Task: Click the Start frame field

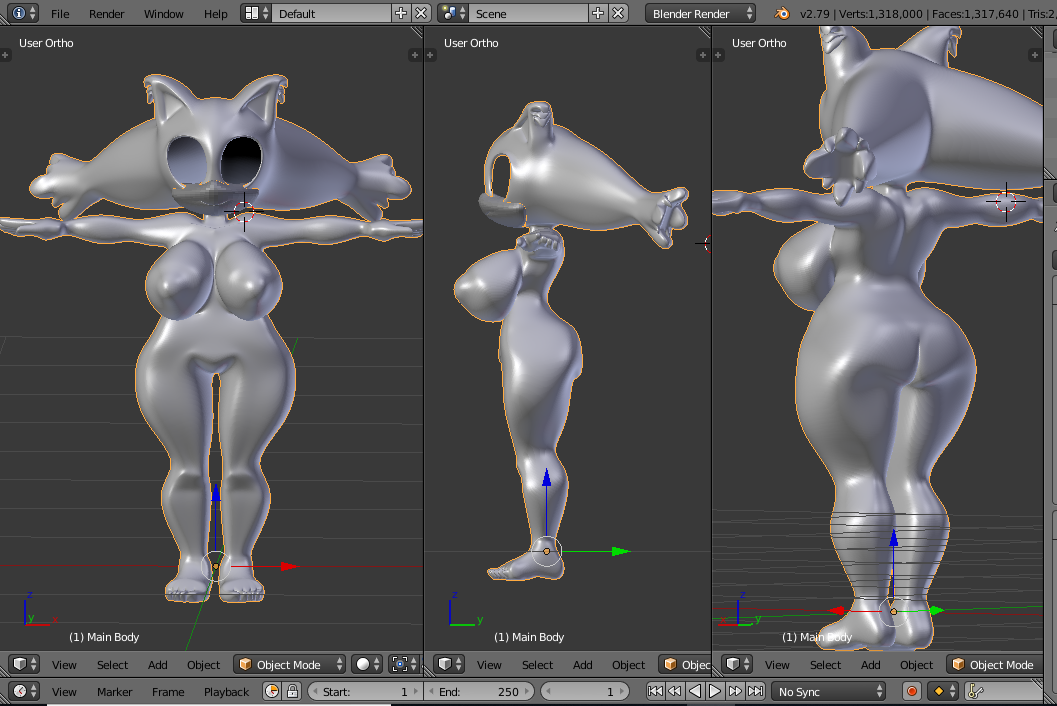Action: pos(365,691)
